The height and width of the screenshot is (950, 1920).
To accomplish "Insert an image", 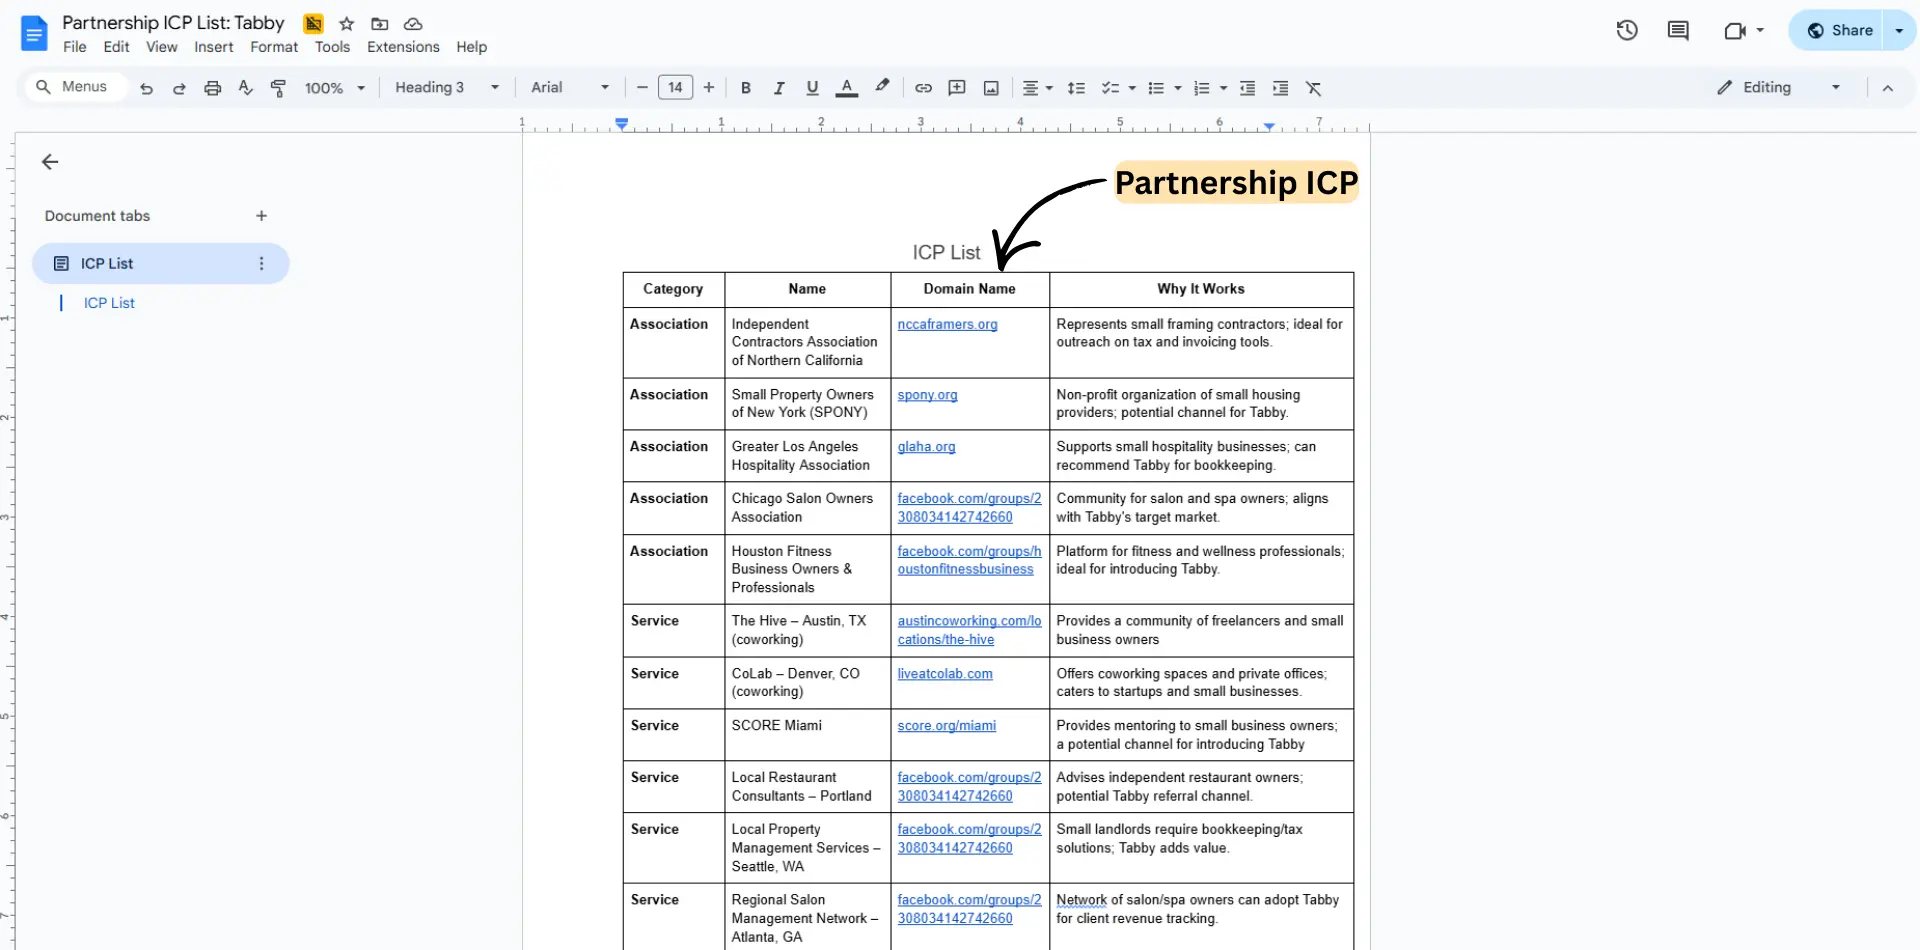I will [x=989, y=88].
